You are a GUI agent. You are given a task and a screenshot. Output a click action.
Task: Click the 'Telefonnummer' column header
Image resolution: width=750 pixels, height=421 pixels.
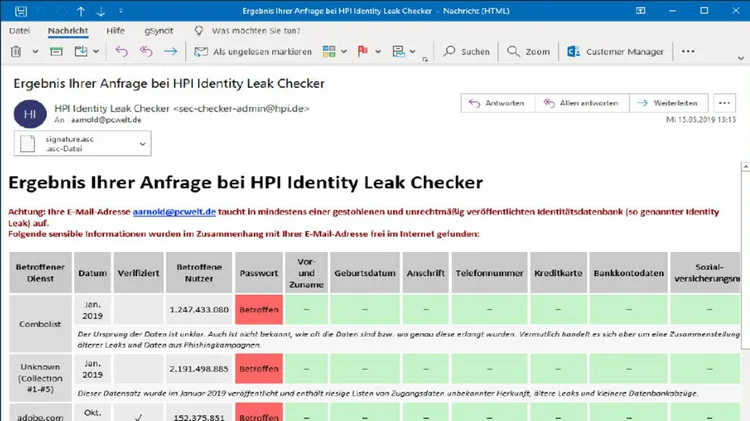[489, 273]
